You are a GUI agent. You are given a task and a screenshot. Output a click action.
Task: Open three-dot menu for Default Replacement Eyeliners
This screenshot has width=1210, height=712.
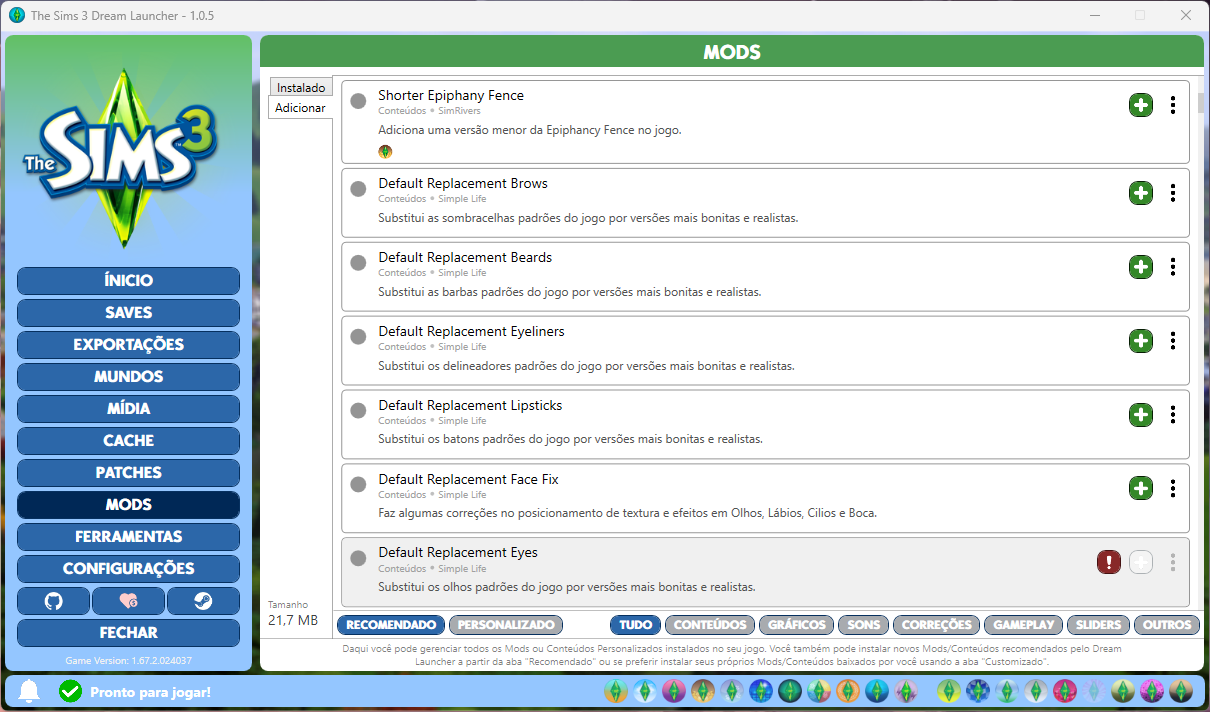[x=1172, y=341]
